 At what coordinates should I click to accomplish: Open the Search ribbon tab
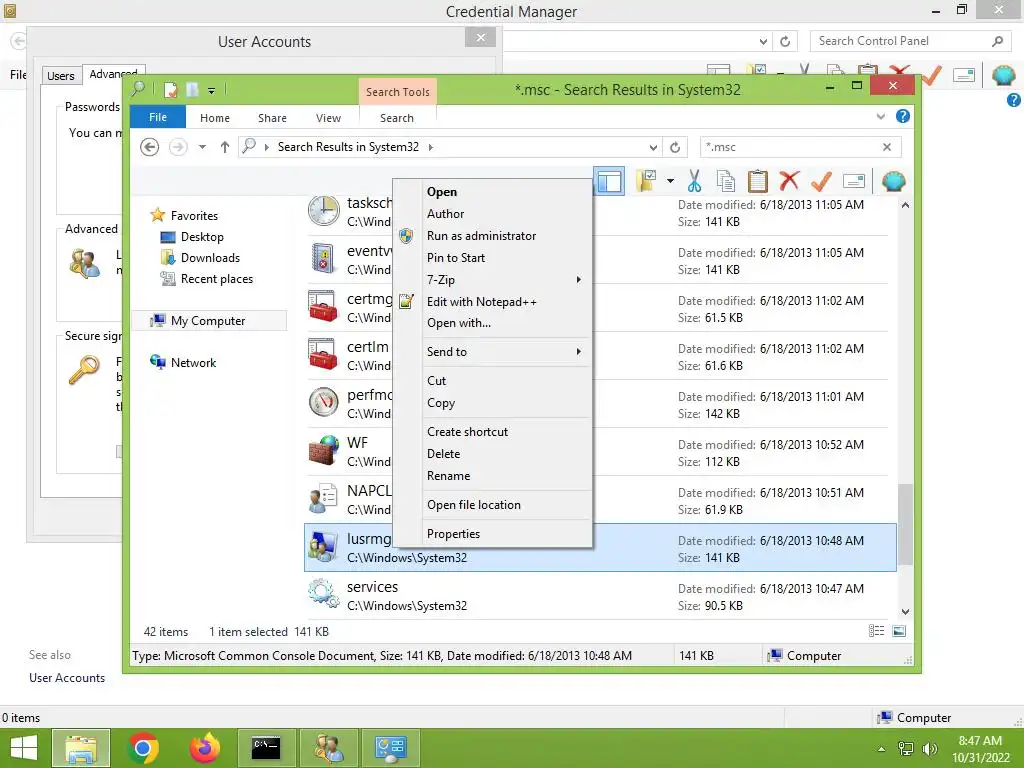point(397,118)
